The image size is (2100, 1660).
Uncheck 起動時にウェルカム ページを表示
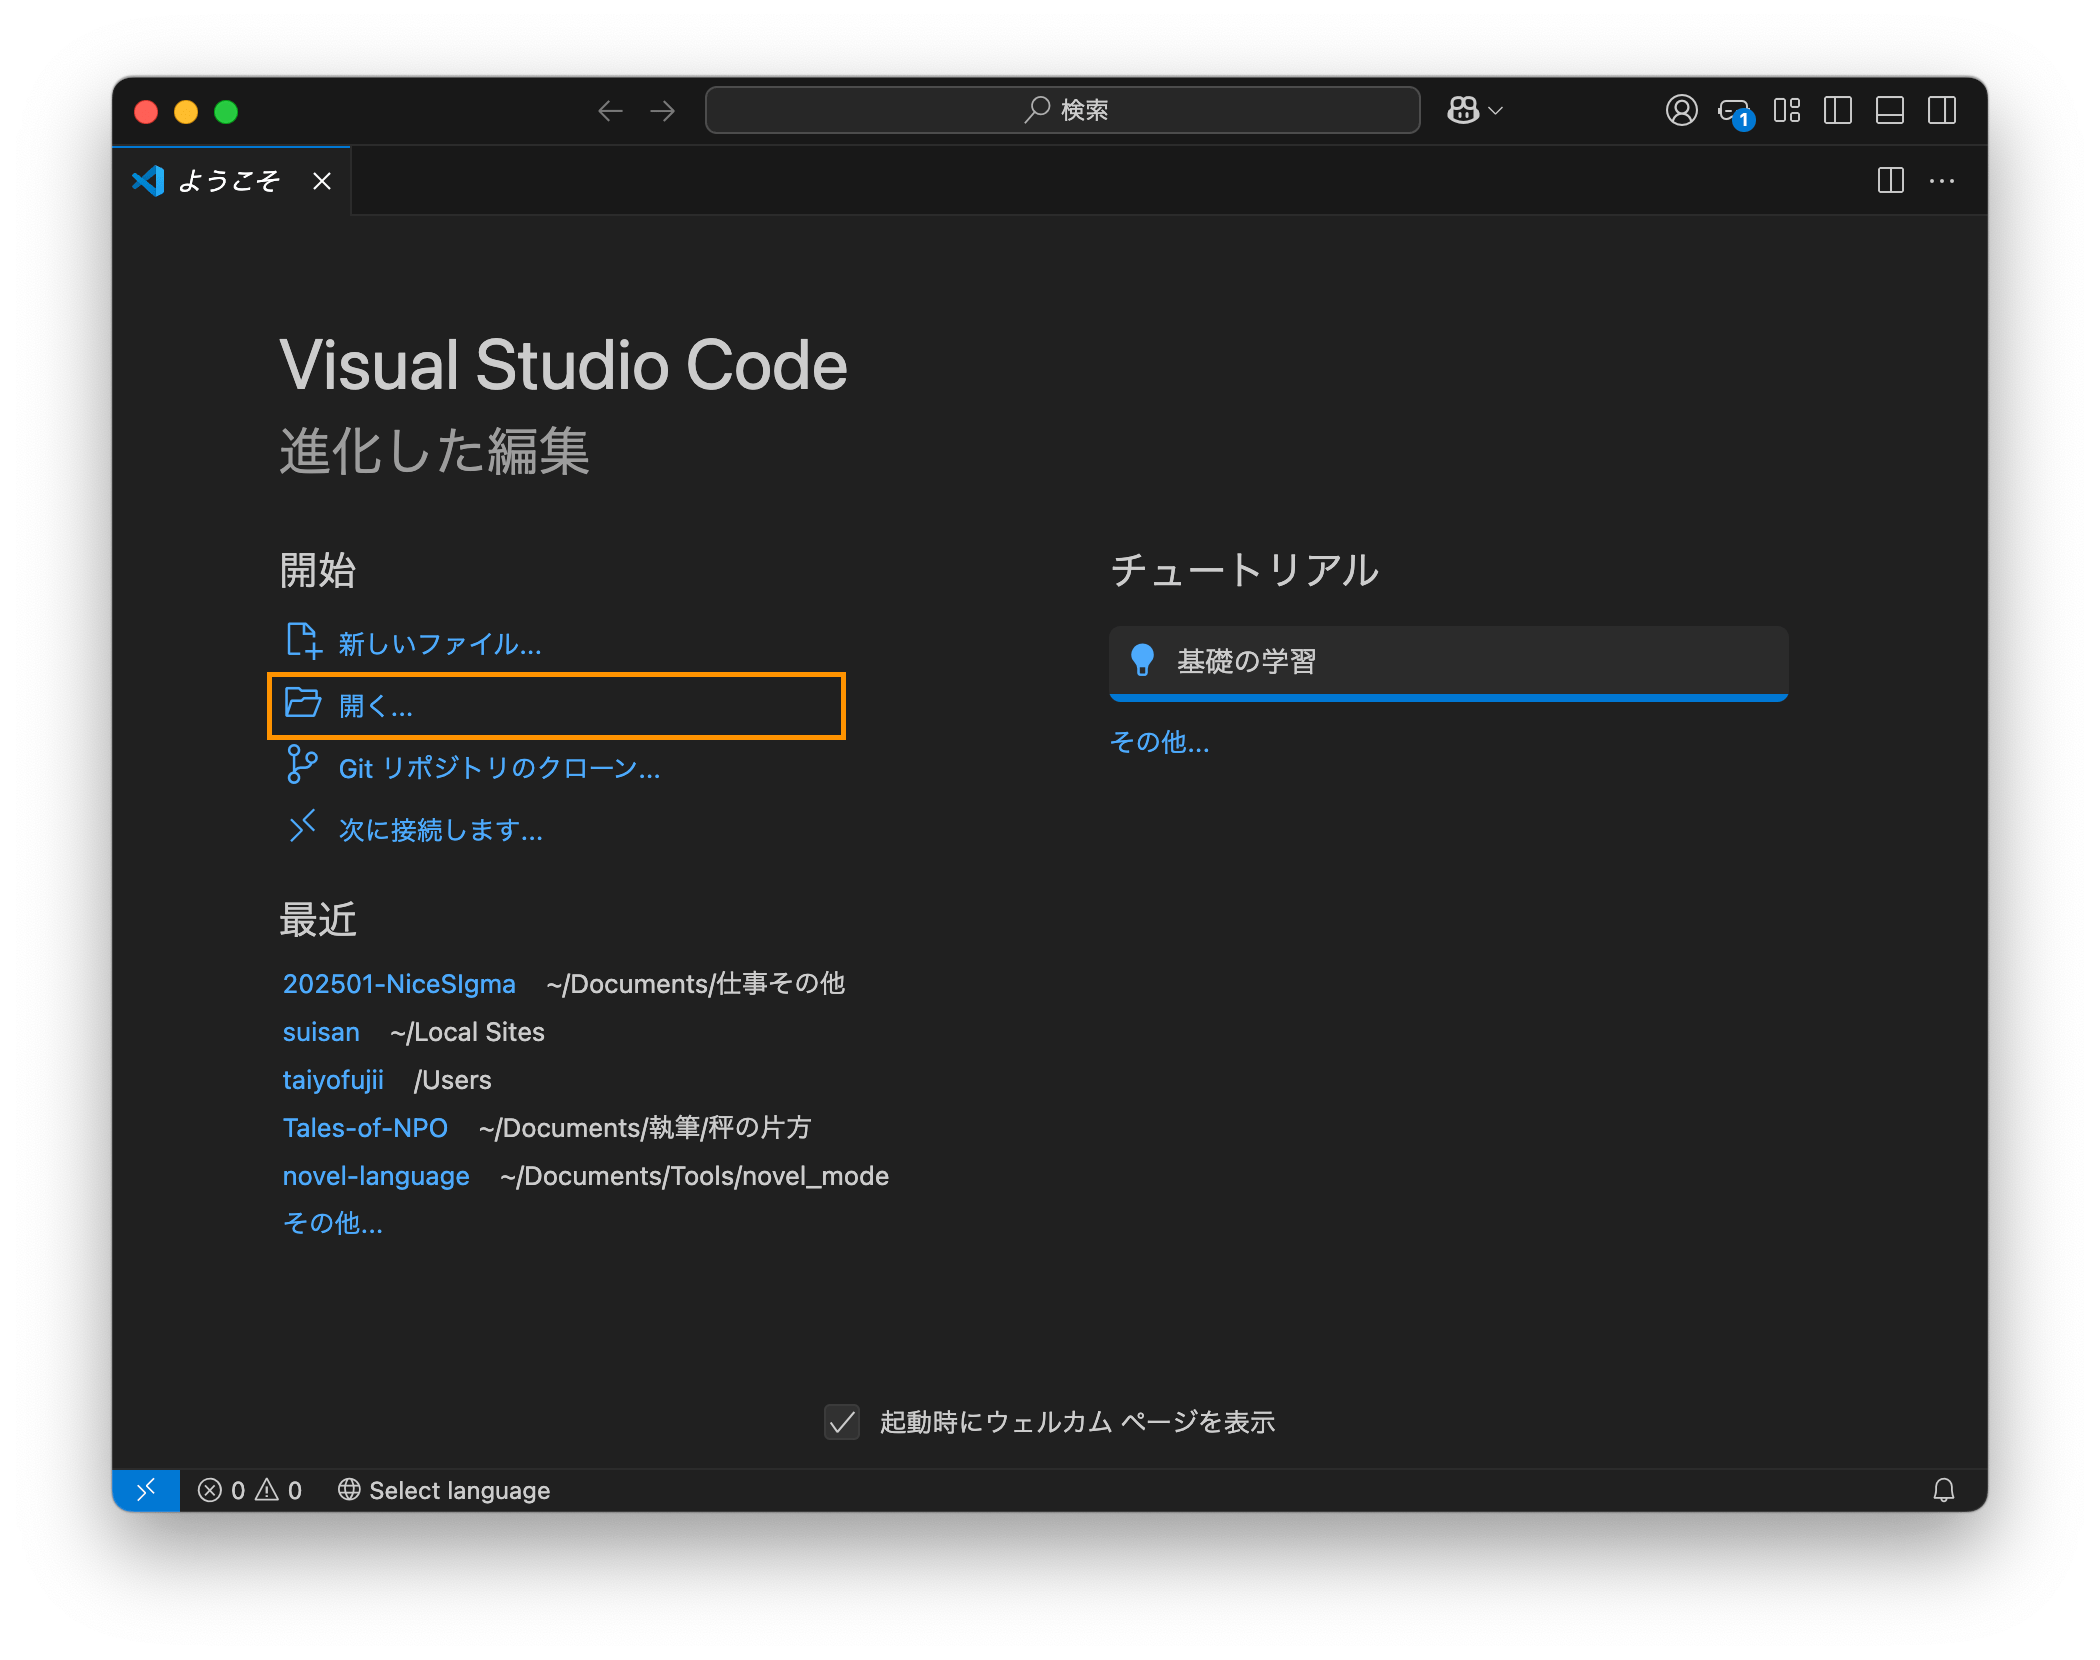pos(842,1422)
